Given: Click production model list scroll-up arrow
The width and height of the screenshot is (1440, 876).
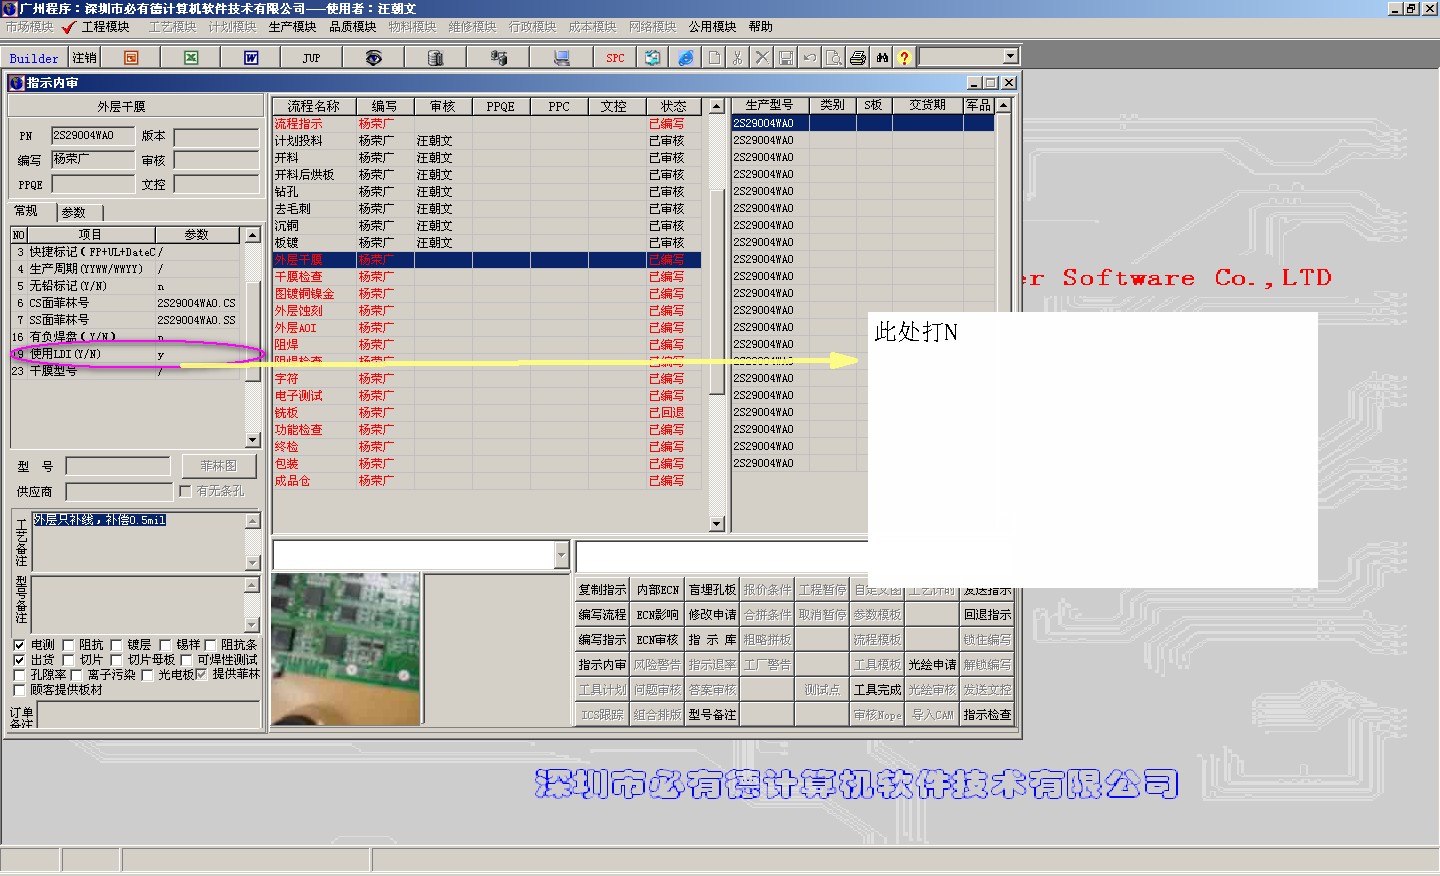Looking at the screenshot, I should pyautogui.click(x=1003, y=105).
